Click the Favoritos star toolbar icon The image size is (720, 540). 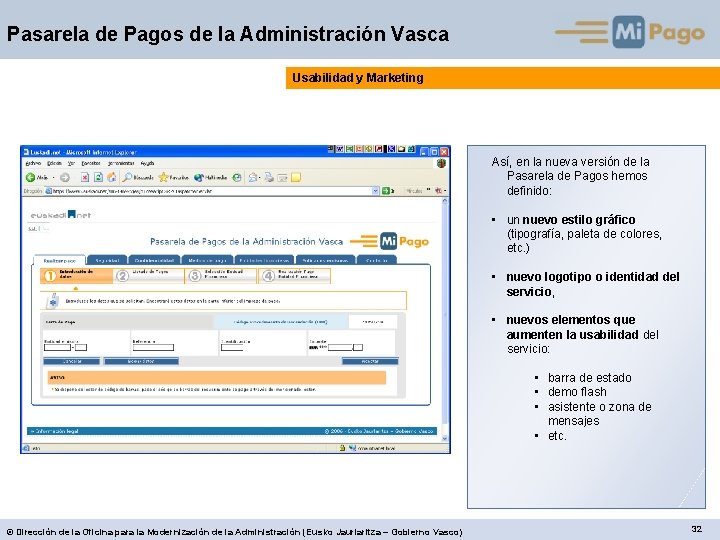tap(163, 177)
